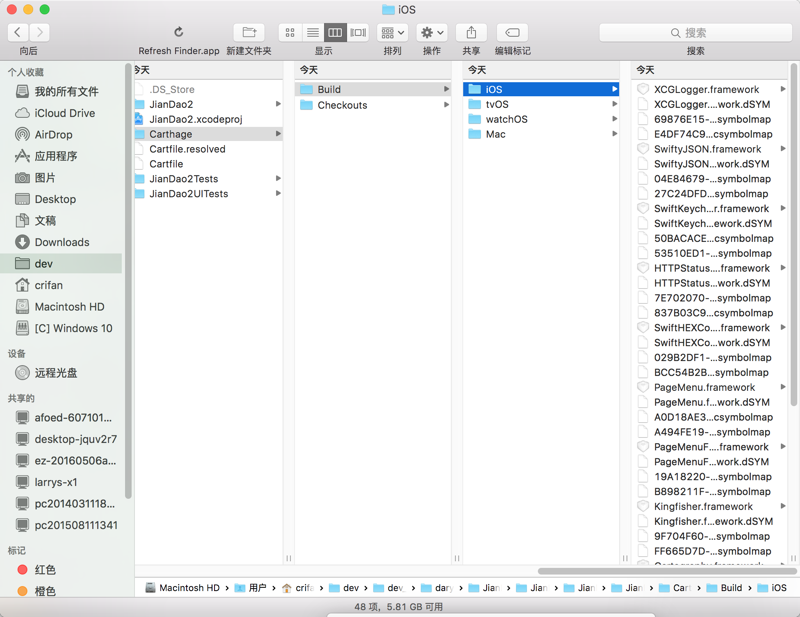Open crifan home folder in sidebar
This screenshot has width=800, height=617.
[x=61, y=285]
